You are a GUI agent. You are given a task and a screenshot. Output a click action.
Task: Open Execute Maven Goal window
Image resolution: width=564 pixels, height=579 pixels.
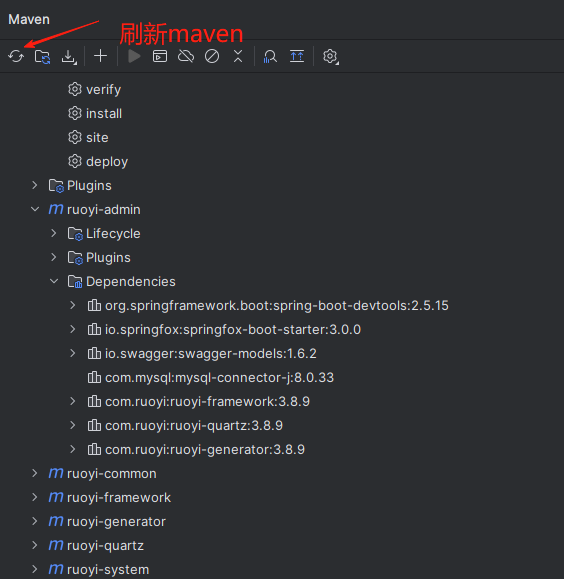160,56
